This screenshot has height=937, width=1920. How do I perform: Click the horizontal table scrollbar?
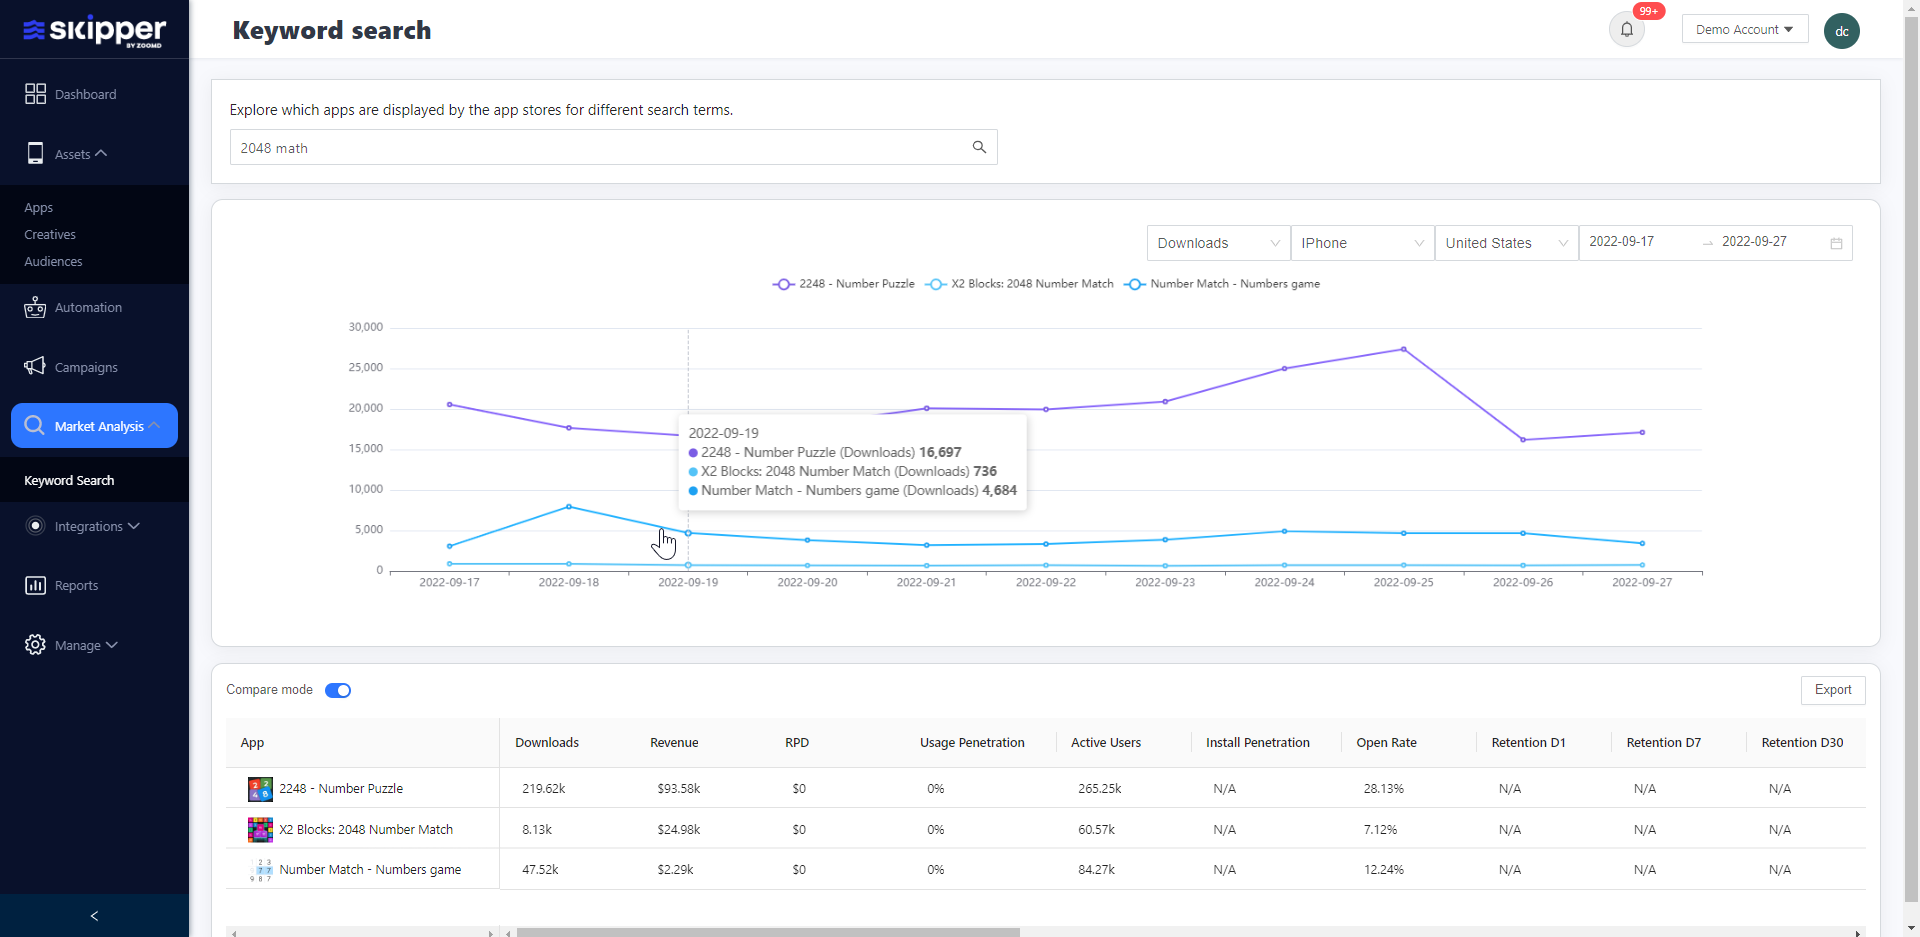(768, 932)
